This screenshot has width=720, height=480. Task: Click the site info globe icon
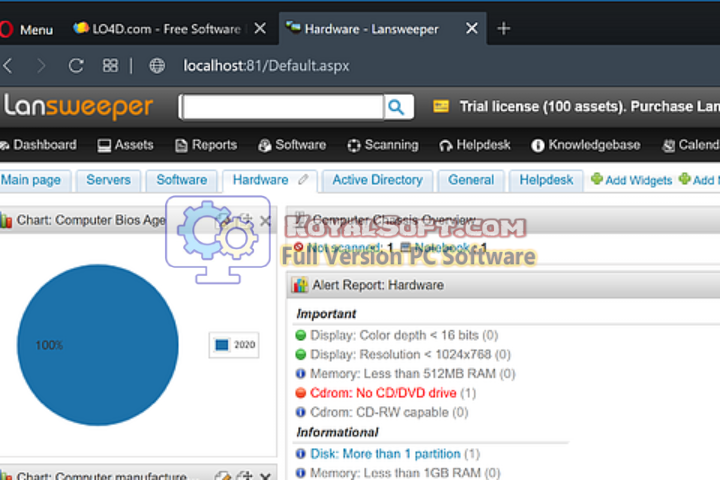point(157,66)
